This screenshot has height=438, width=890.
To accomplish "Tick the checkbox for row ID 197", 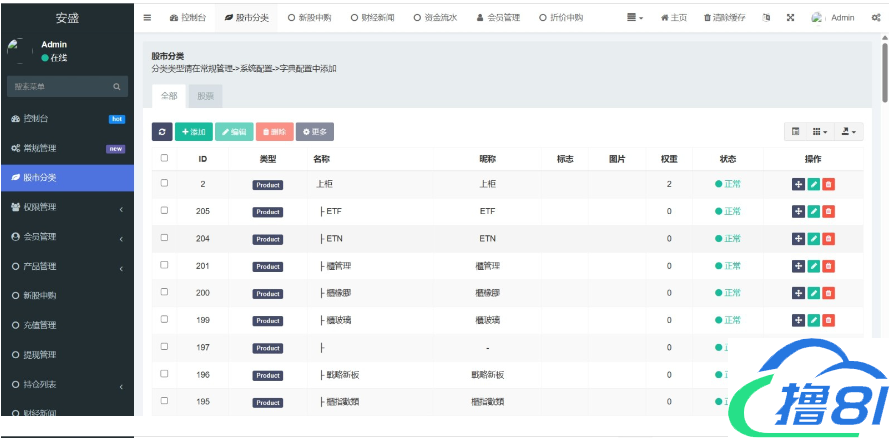I will tap(164, 347).
